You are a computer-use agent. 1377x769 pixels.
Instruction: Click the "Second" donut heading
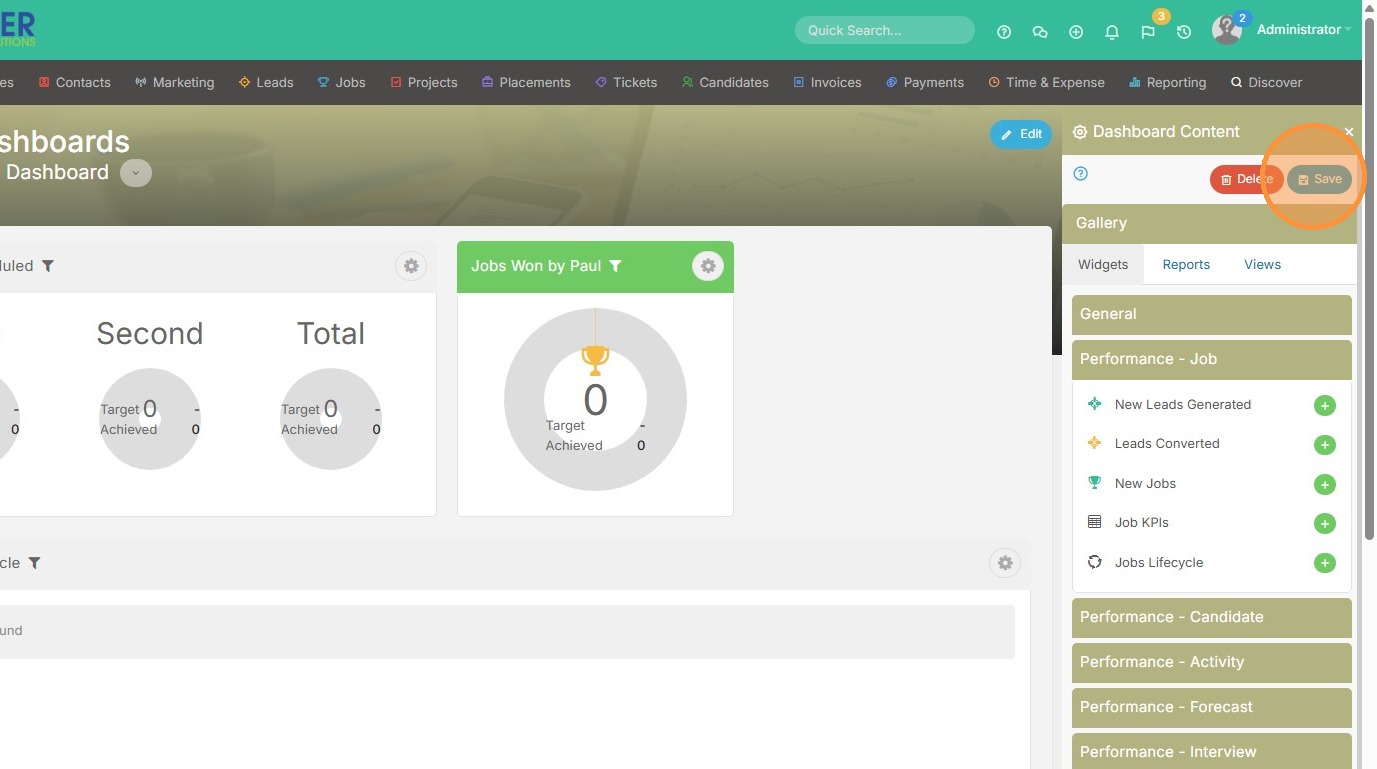(x=150, y=333)
